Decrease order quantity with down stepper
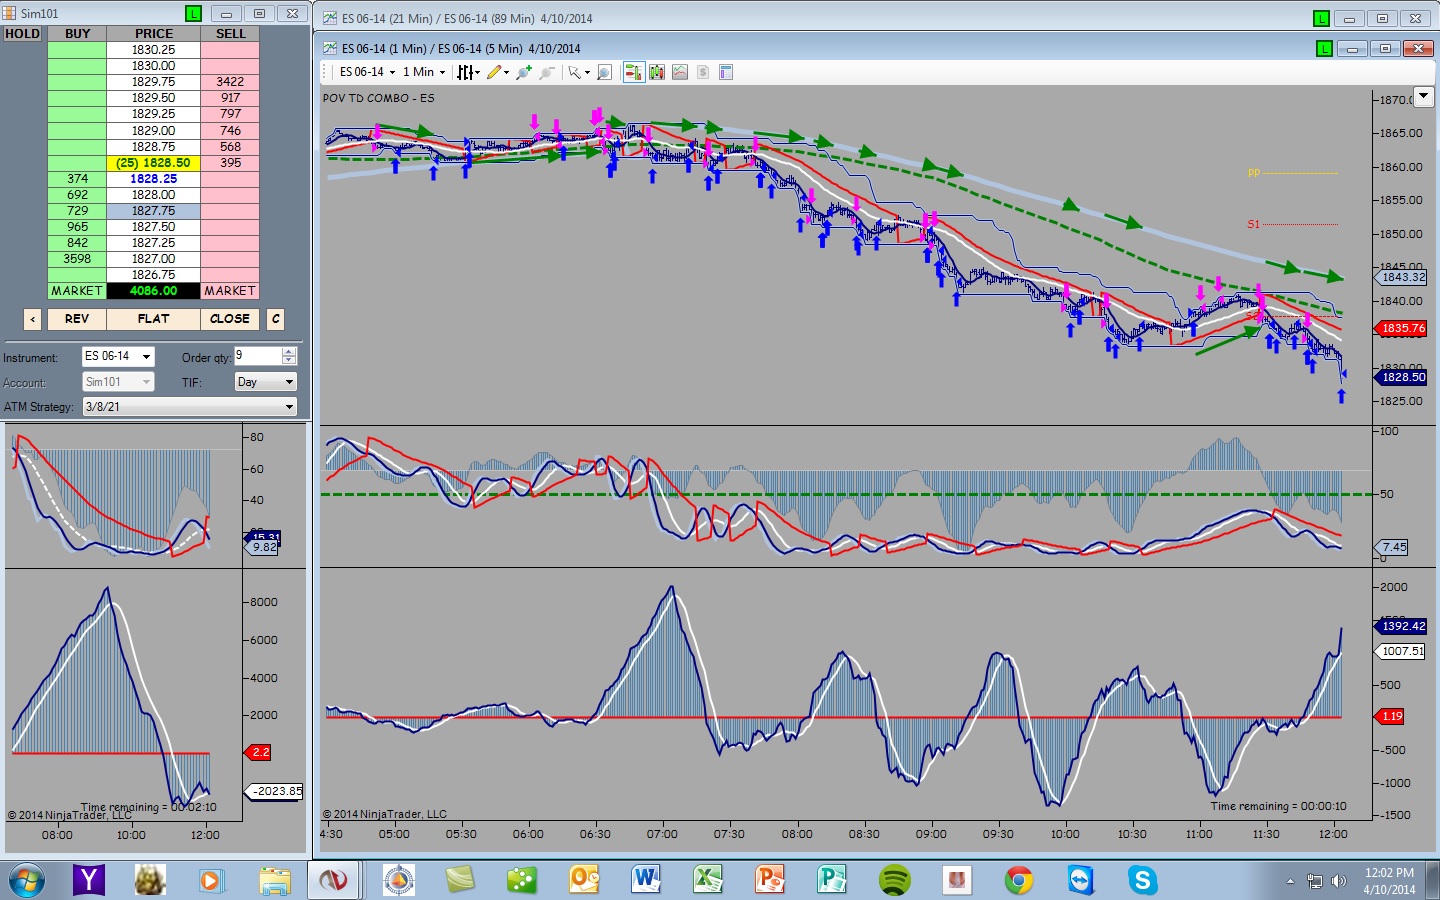 coord(289,361)
